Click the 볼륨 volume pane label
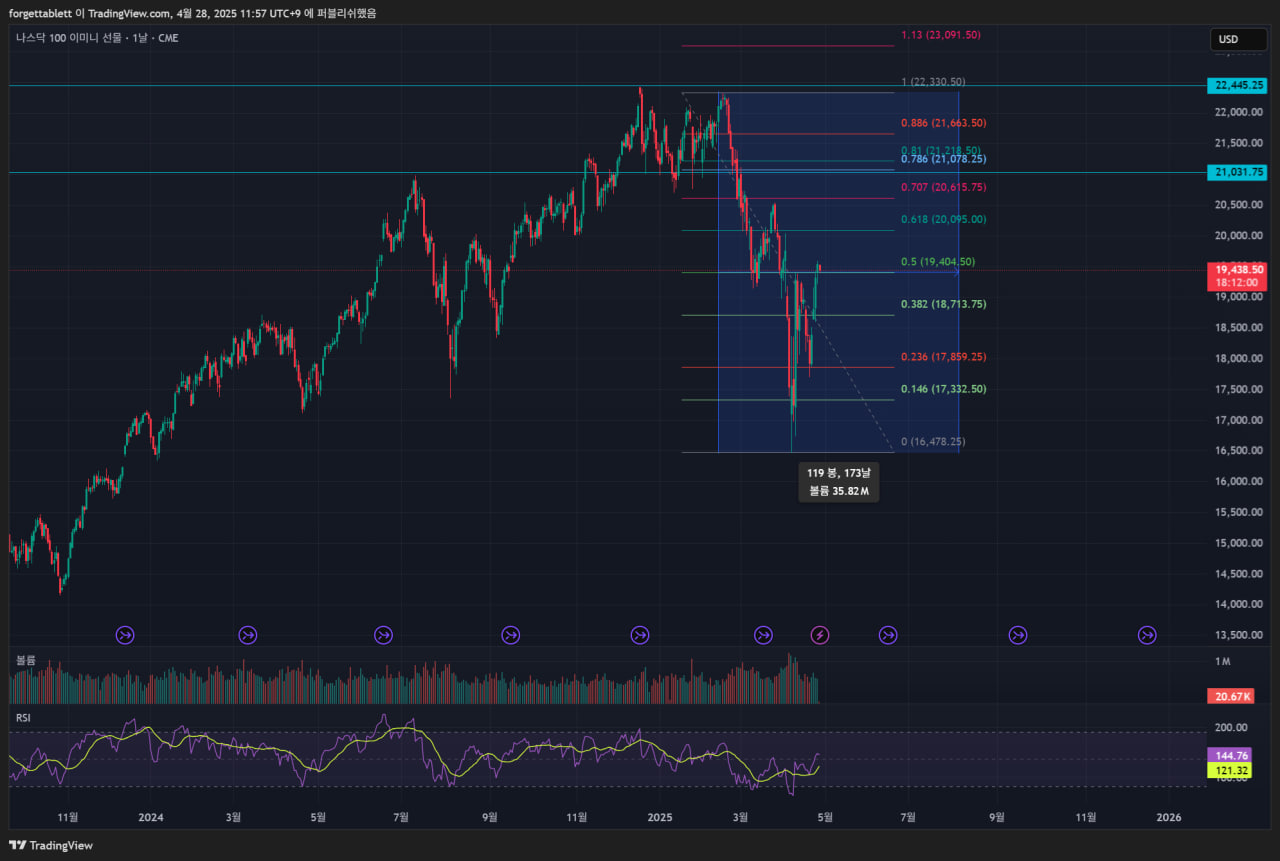 coord(25,661)
